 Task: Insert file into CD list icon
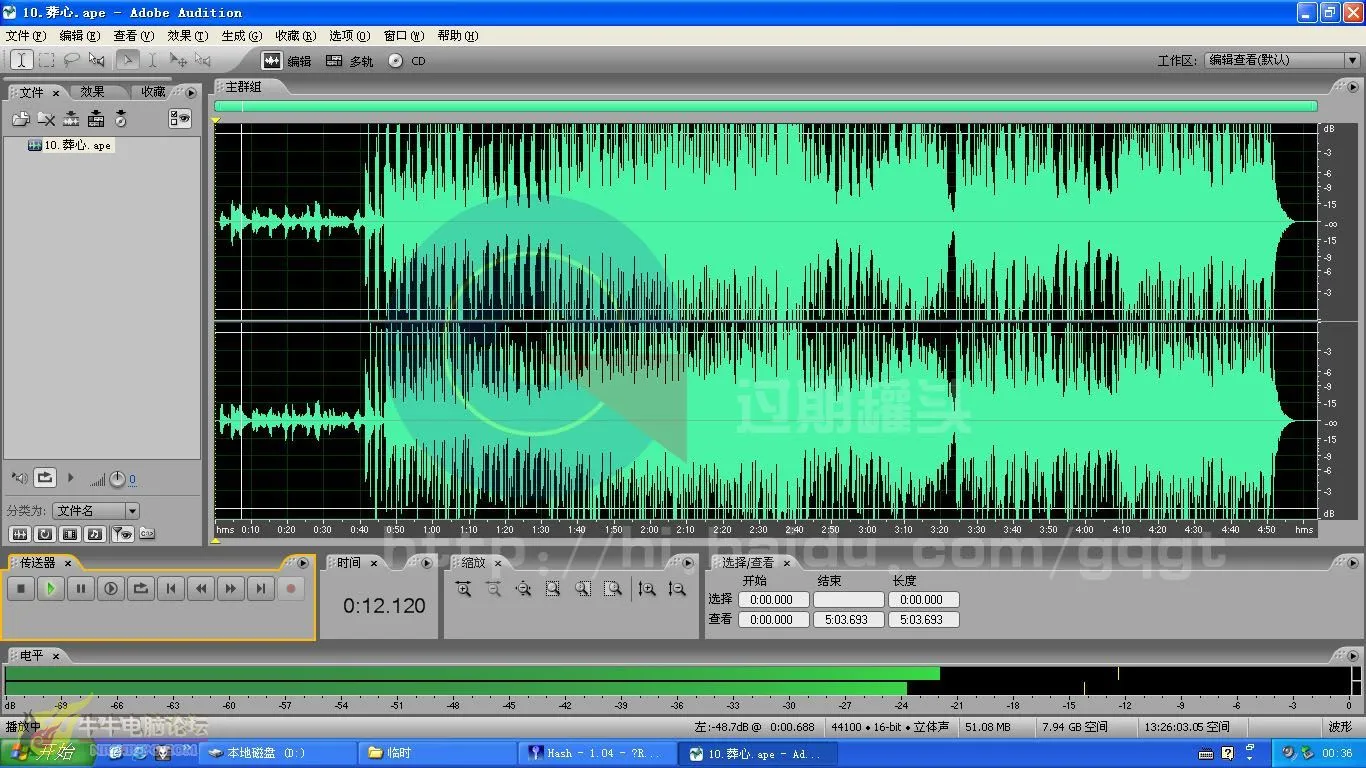120,119
